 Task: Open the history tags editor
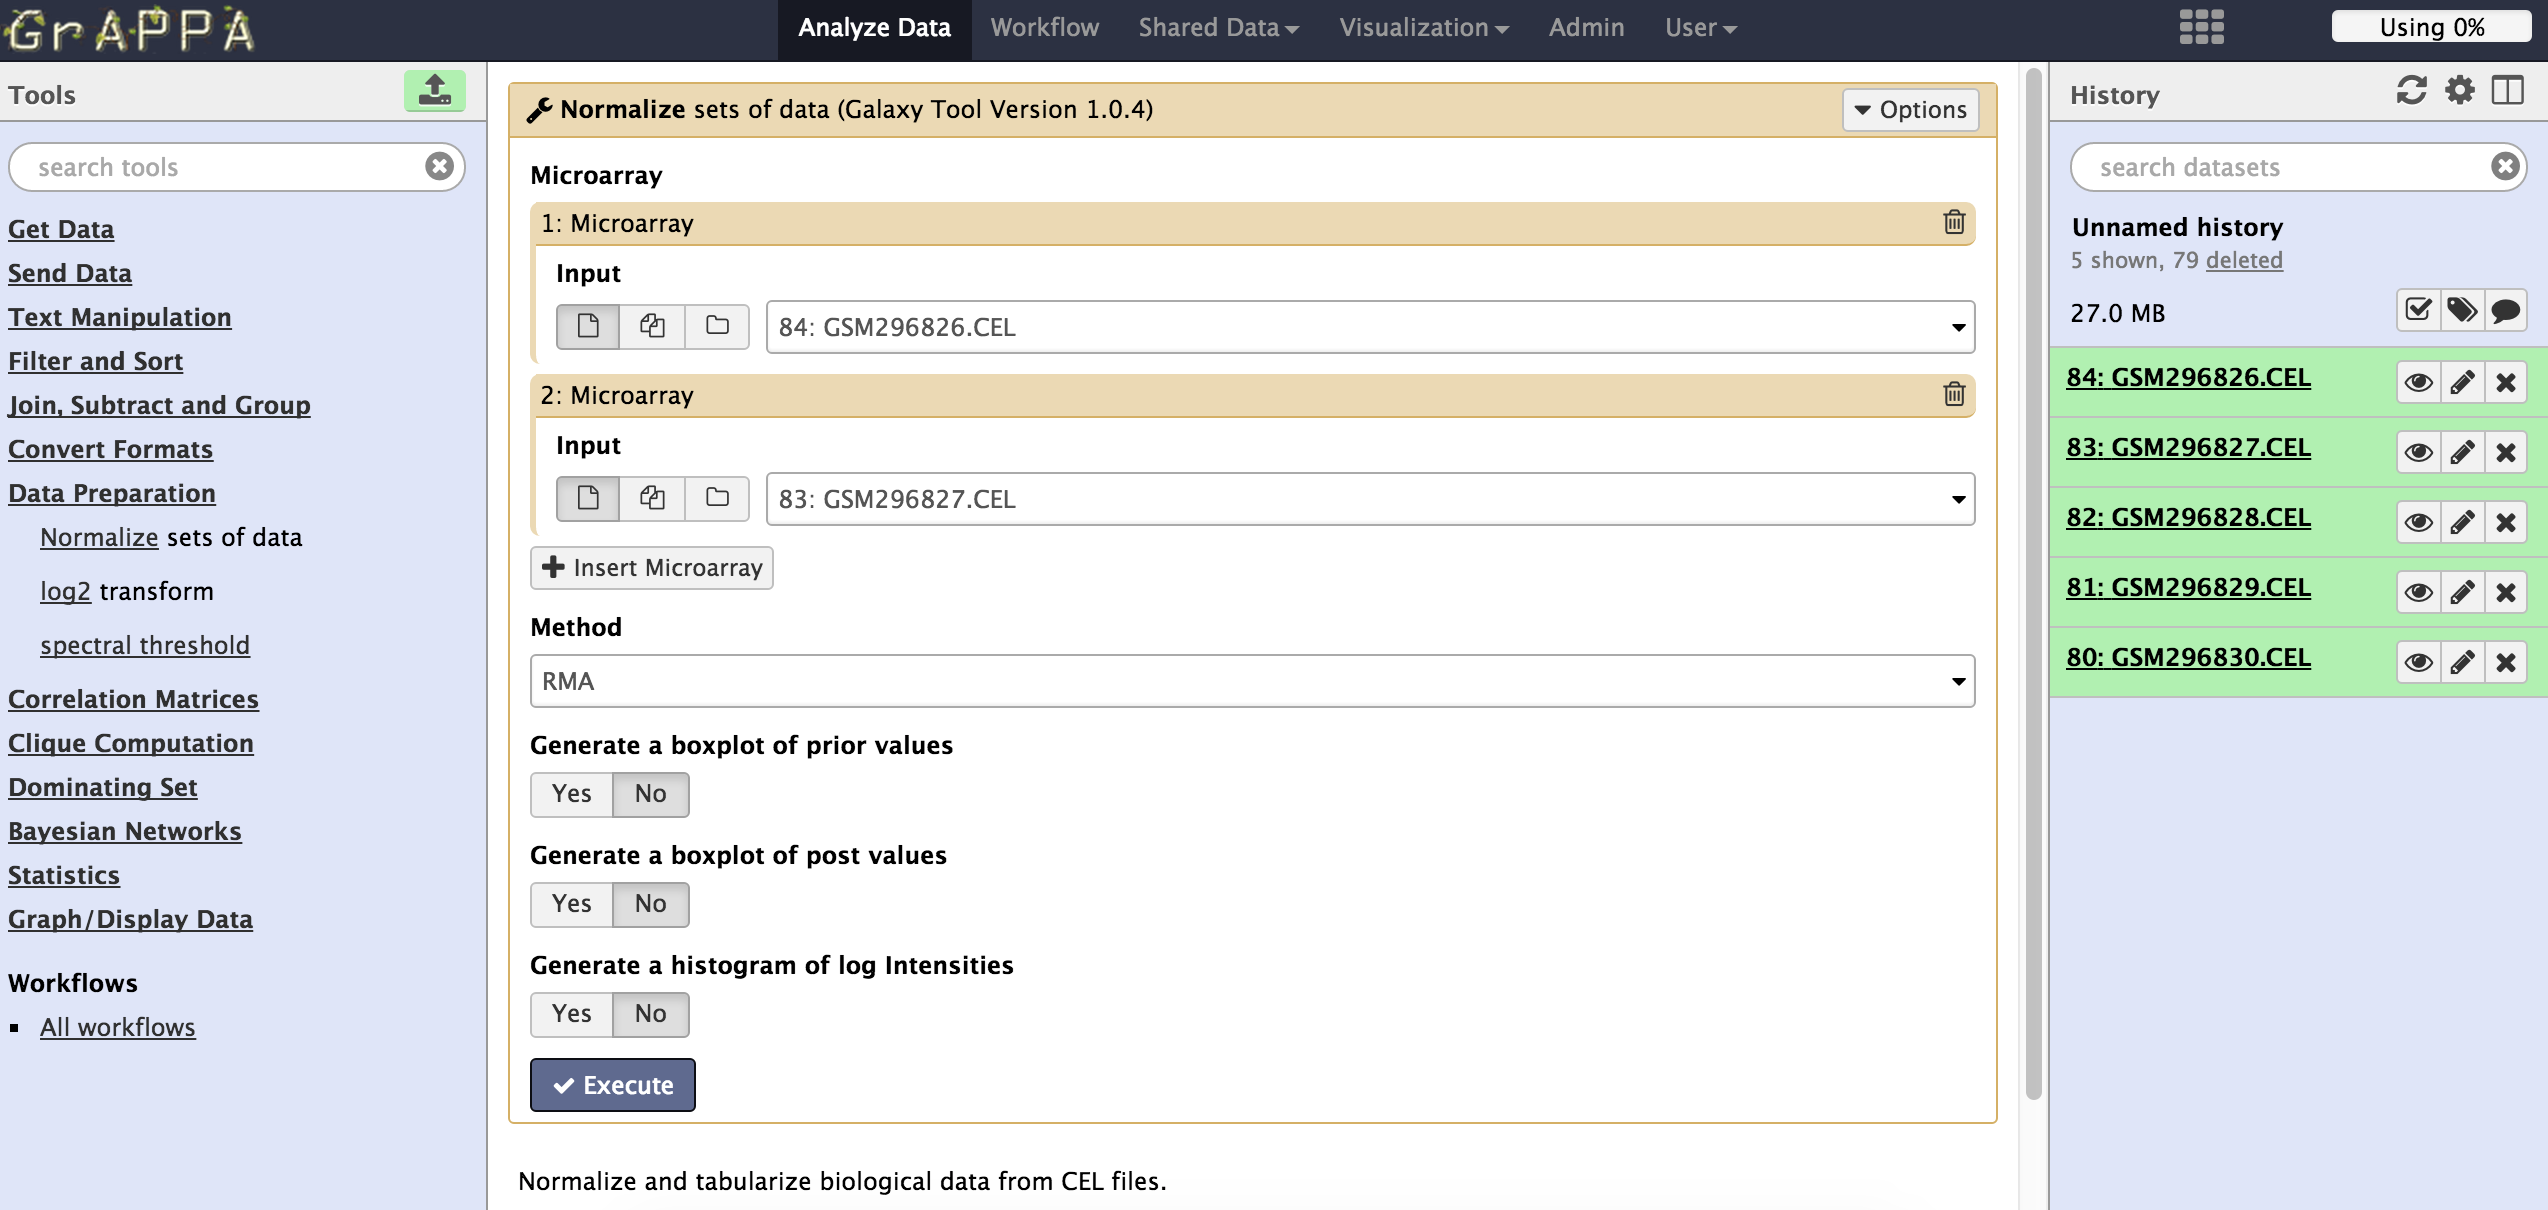2462,311
